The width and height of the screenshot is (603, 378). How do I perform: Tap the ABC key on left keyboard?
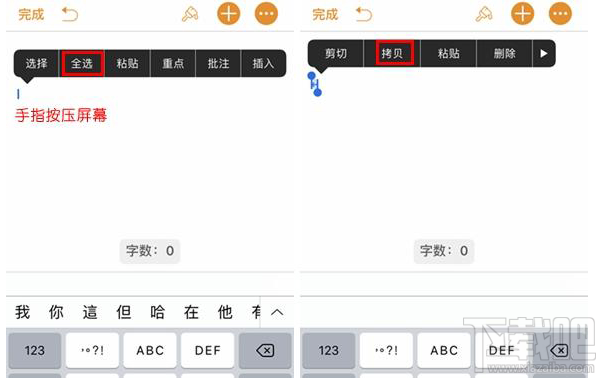150,350
